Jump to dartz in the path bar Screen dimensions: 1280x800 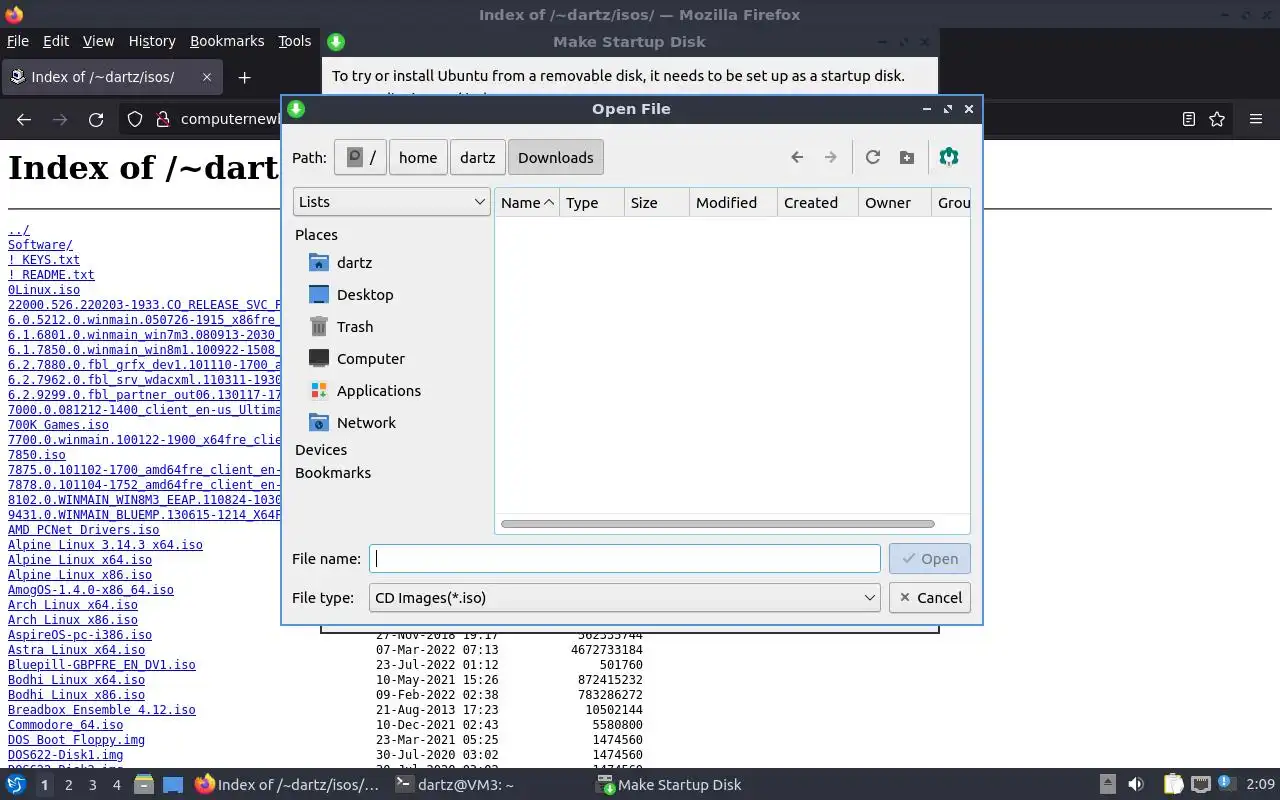tap(477, 157)
